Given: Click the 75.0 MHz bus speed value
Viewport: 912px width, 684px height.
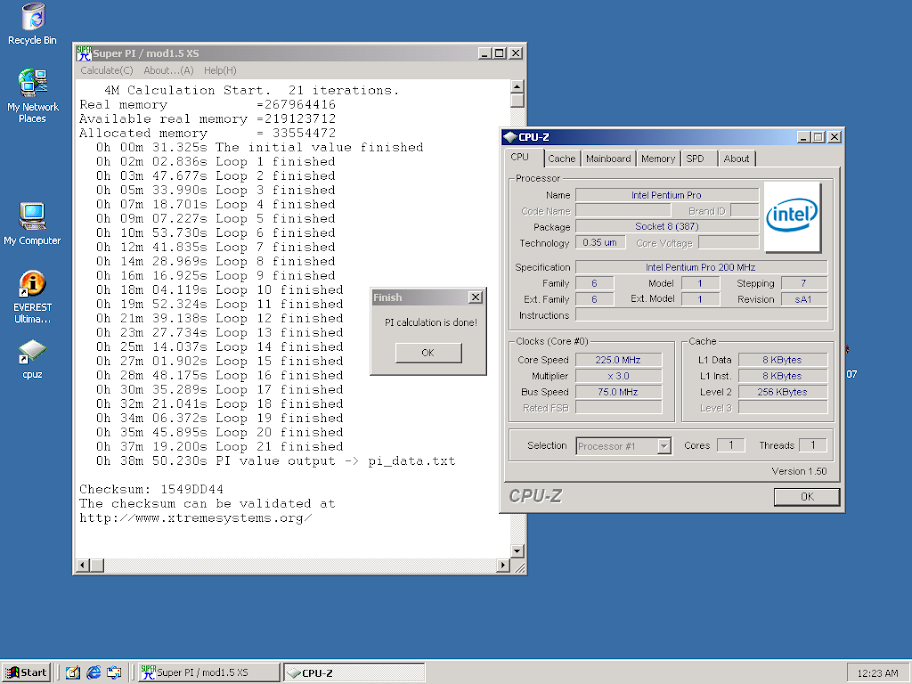Looking at the screenshot, I should tap(618, 391).
